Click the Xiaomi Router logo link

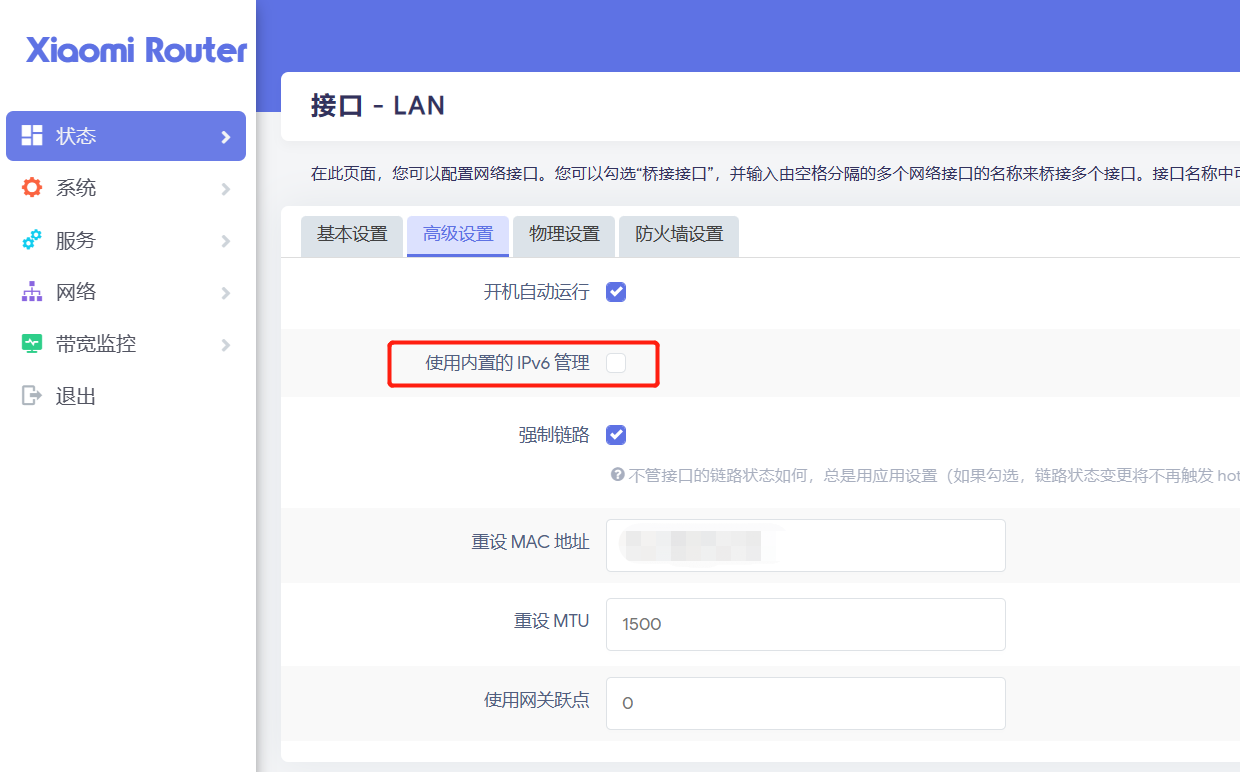point(136,50)
